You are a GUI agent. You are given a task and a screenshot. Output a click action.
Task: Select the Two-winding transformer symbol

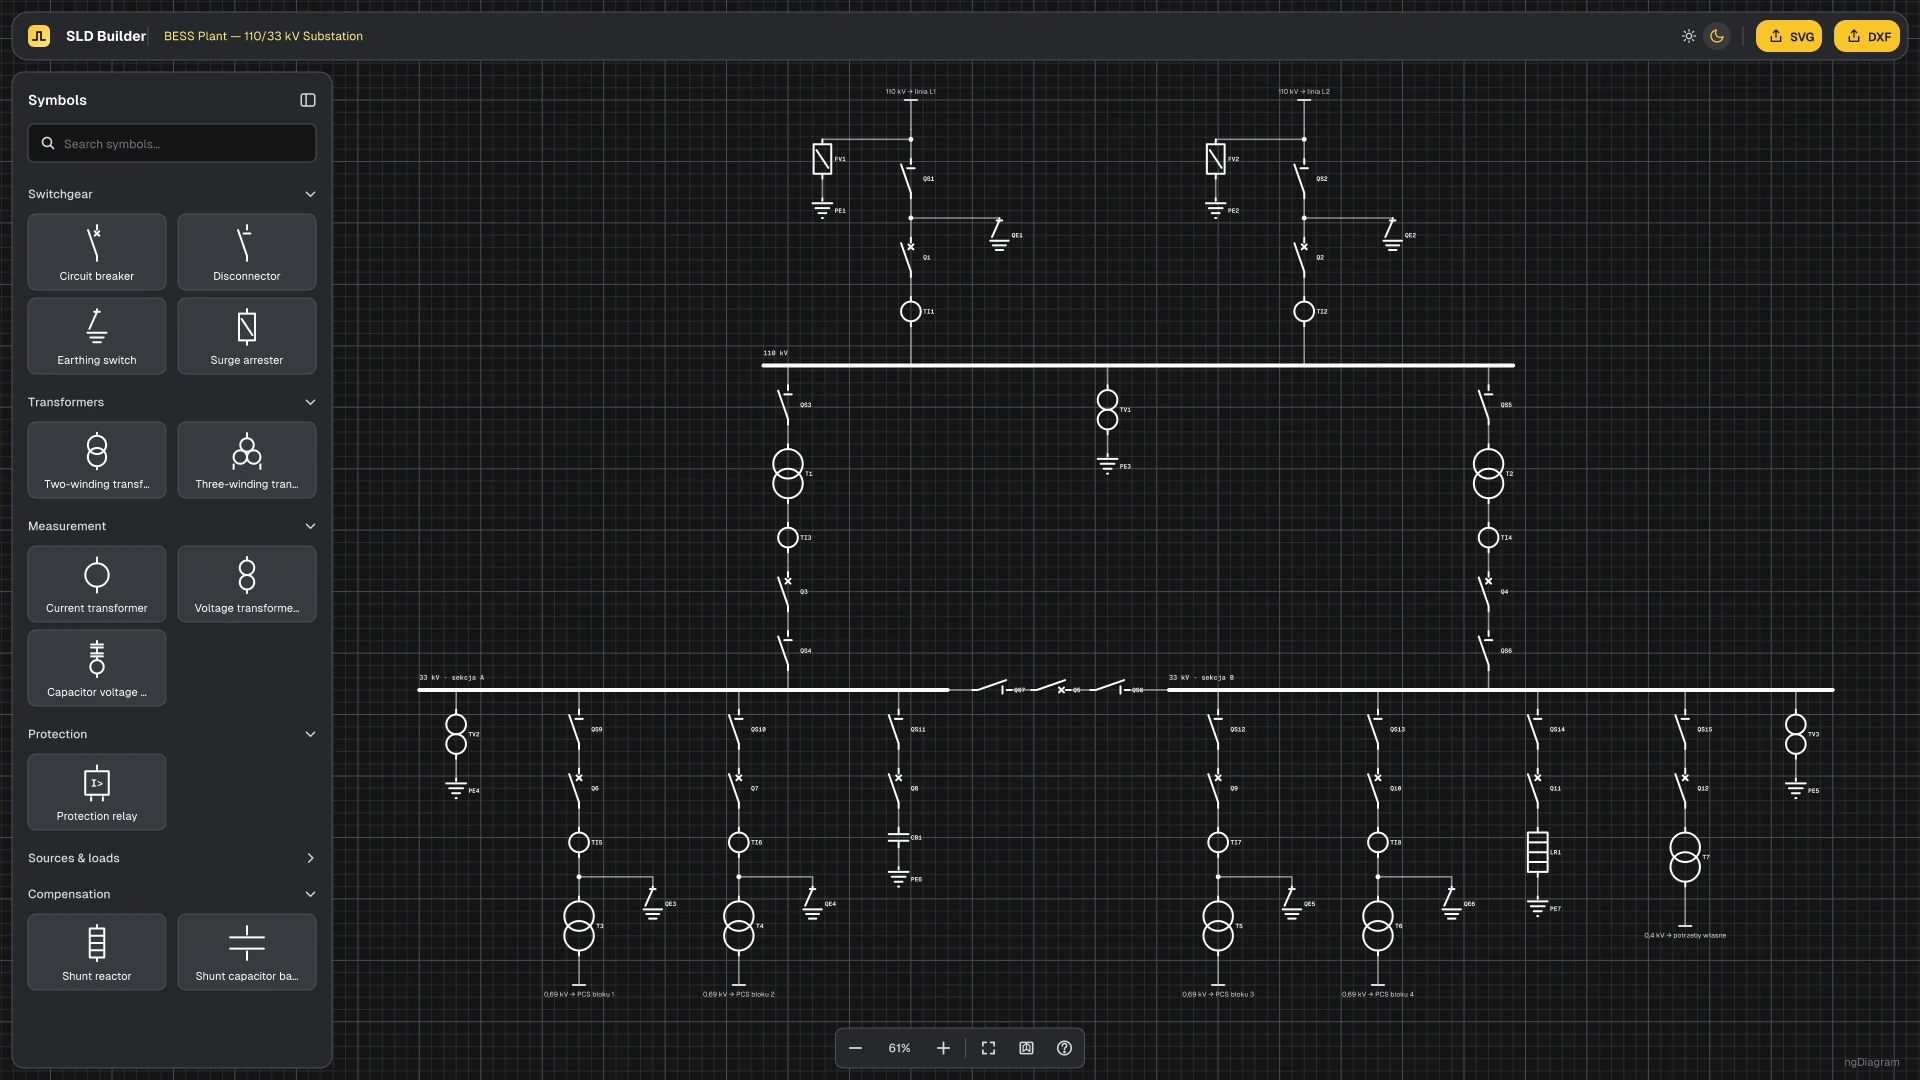coord(97,460)
